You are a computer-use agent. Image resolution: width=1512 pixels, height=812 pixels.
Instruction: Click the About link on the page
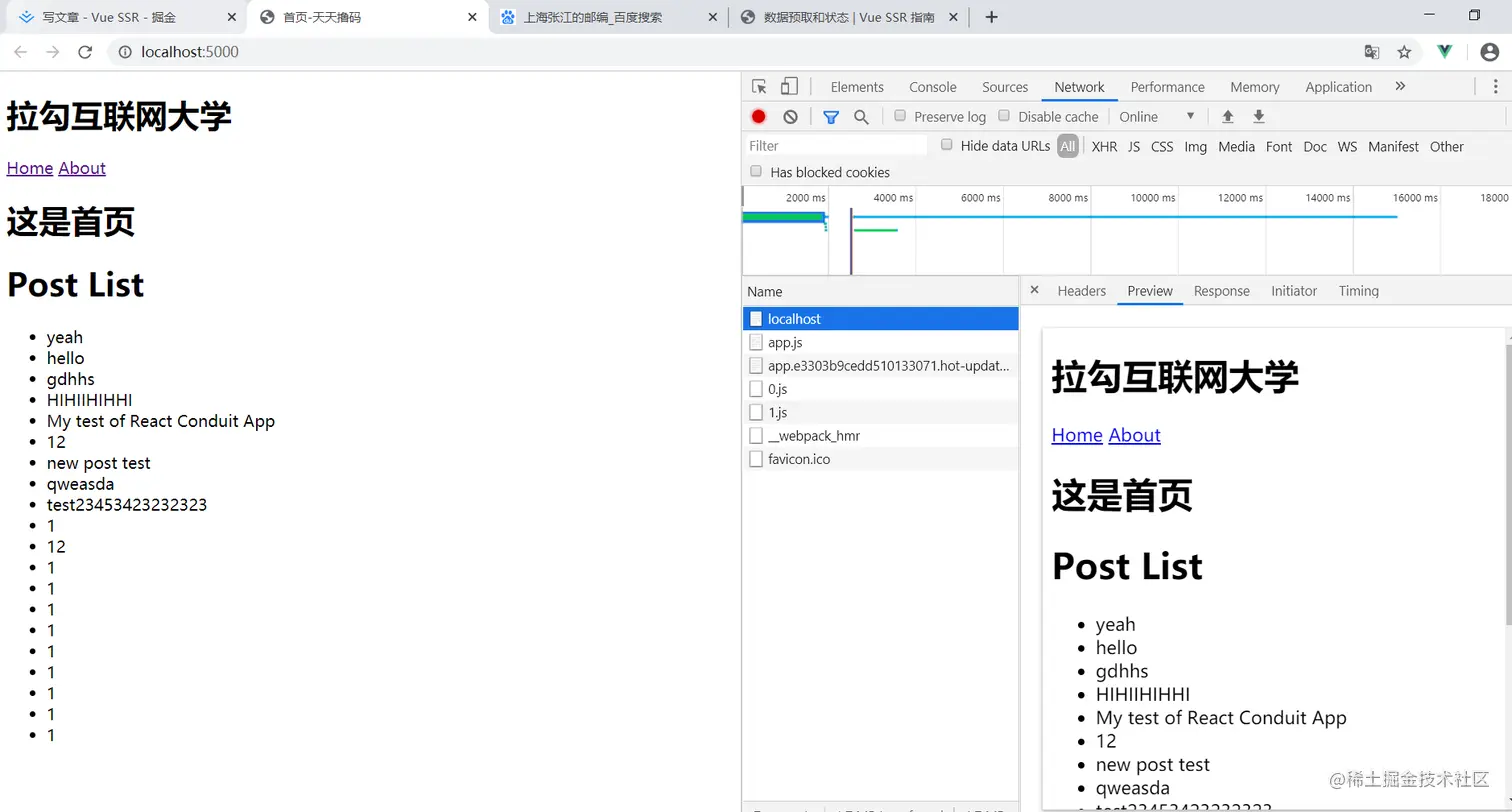tap(82, 168)
